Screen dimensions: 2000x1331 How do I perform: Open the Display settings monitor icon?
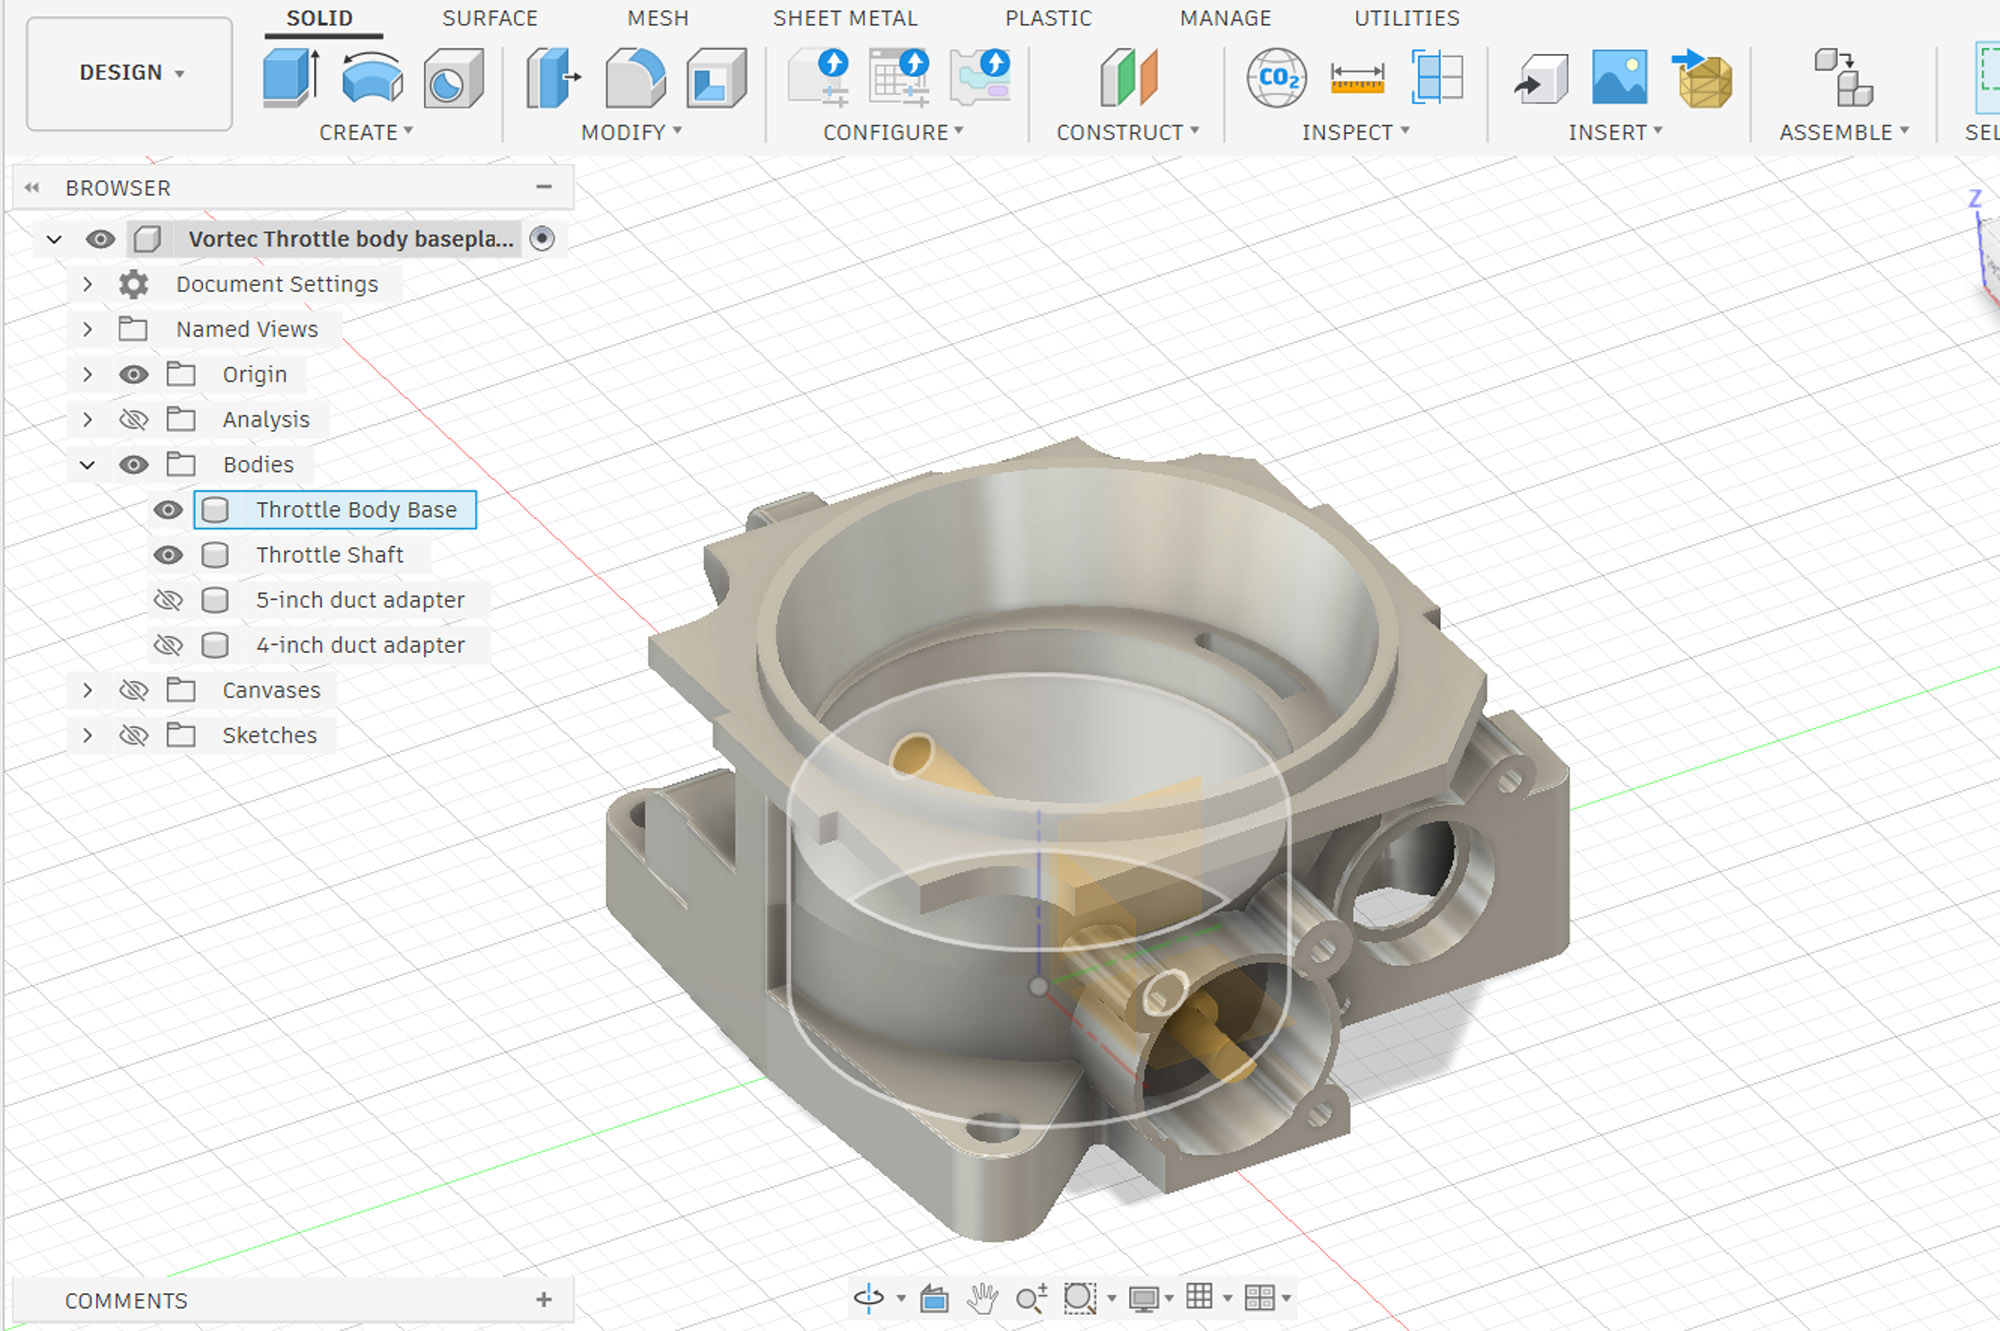click(1143, 1298)
